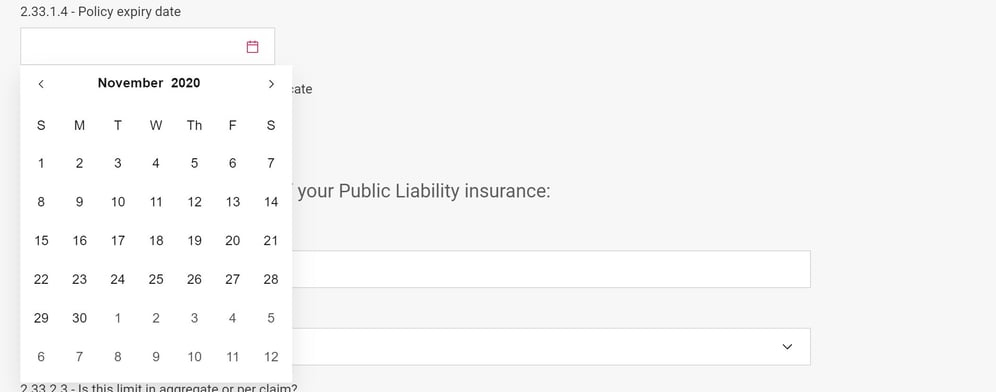Open the dropdown with the down chevron
This screenshot has width=996, height=392.
(787, 347)
